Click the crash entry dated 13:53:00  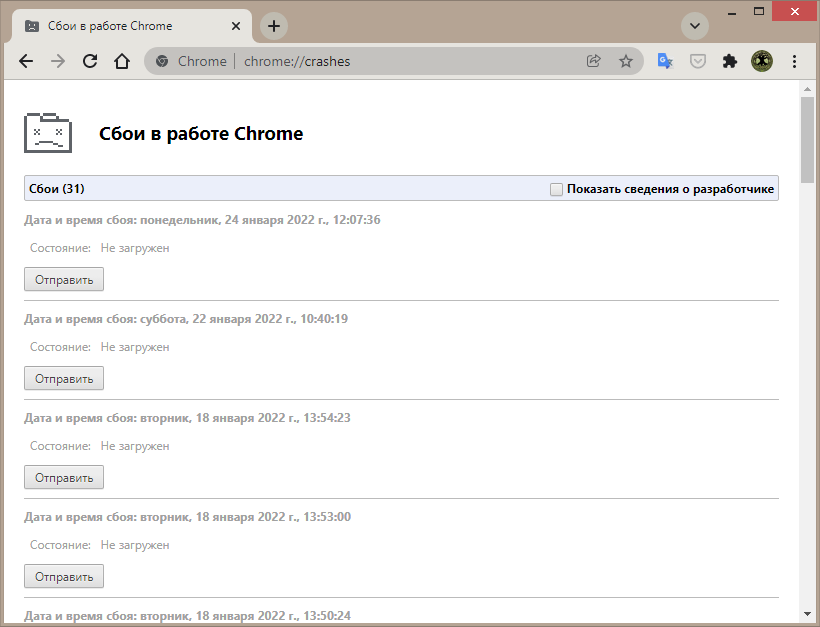pyautogui.click(x=187, y=517)
